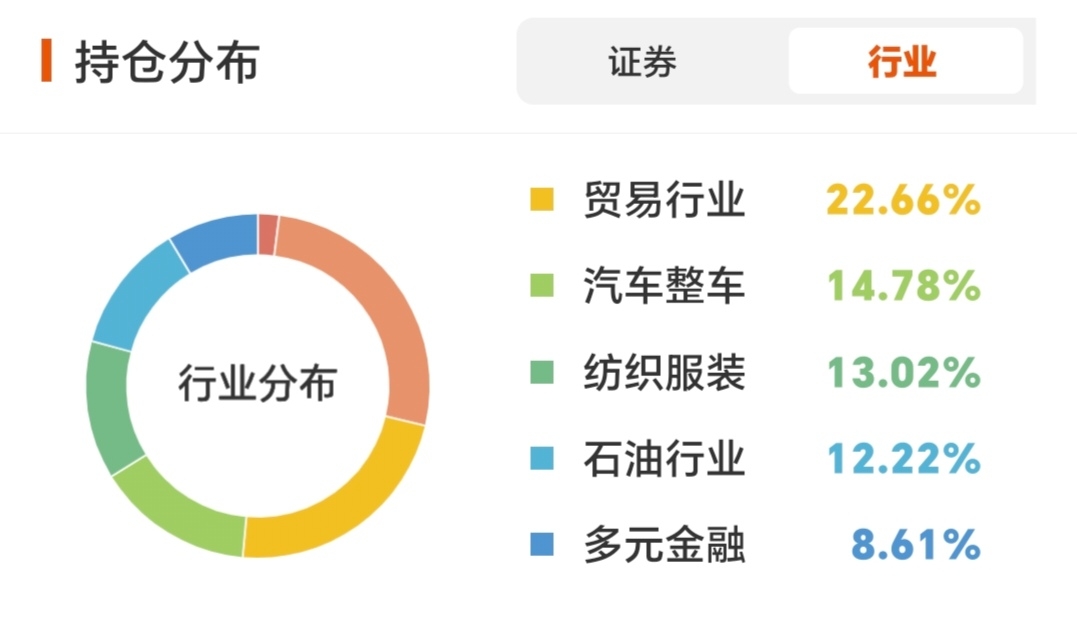Click the 8.61% percentage value
1077x633 pixels.
click(x=914, y=545)
